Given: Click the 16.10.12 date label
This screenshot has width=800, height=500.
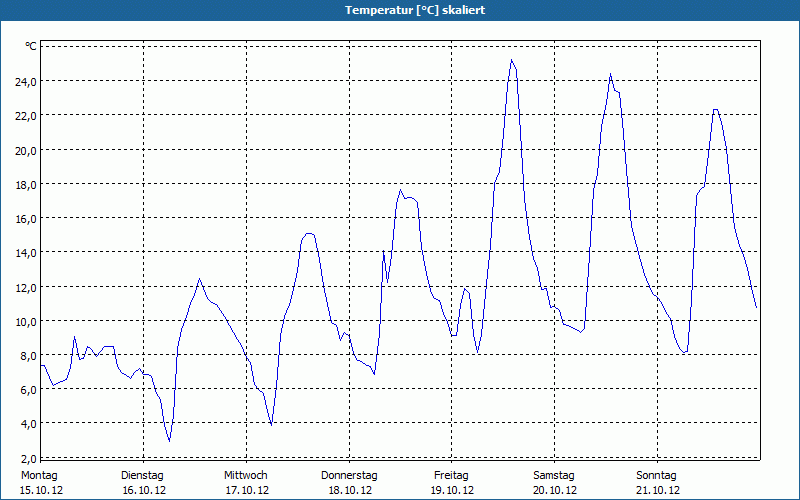Looking at the screenshot, I should (142, 490).
